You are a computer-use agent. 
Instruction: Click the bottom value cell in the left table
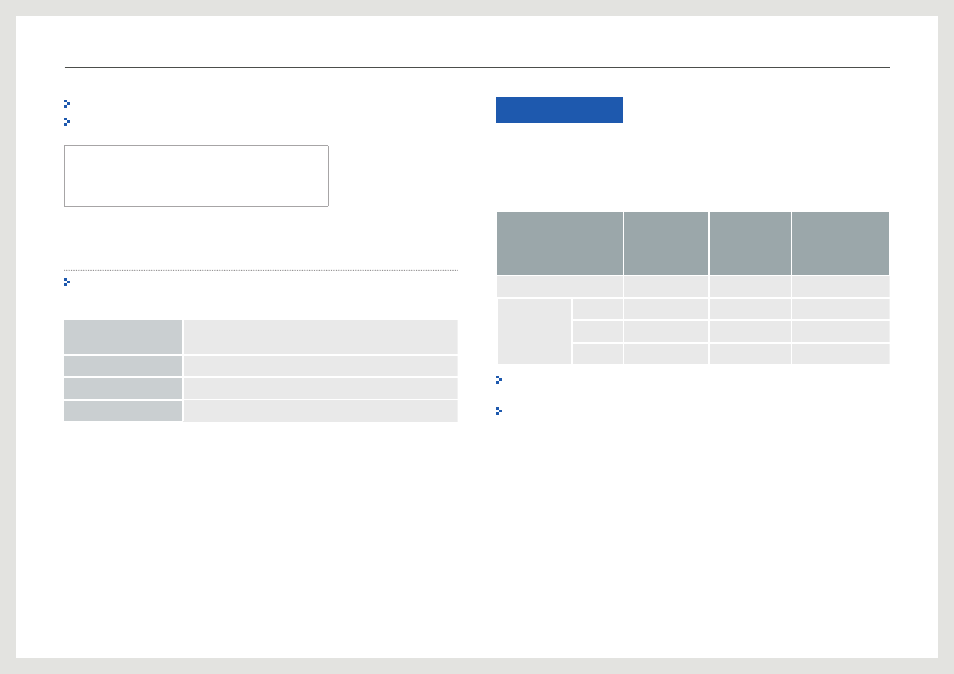pyautogui.click(x=321, y=411)
